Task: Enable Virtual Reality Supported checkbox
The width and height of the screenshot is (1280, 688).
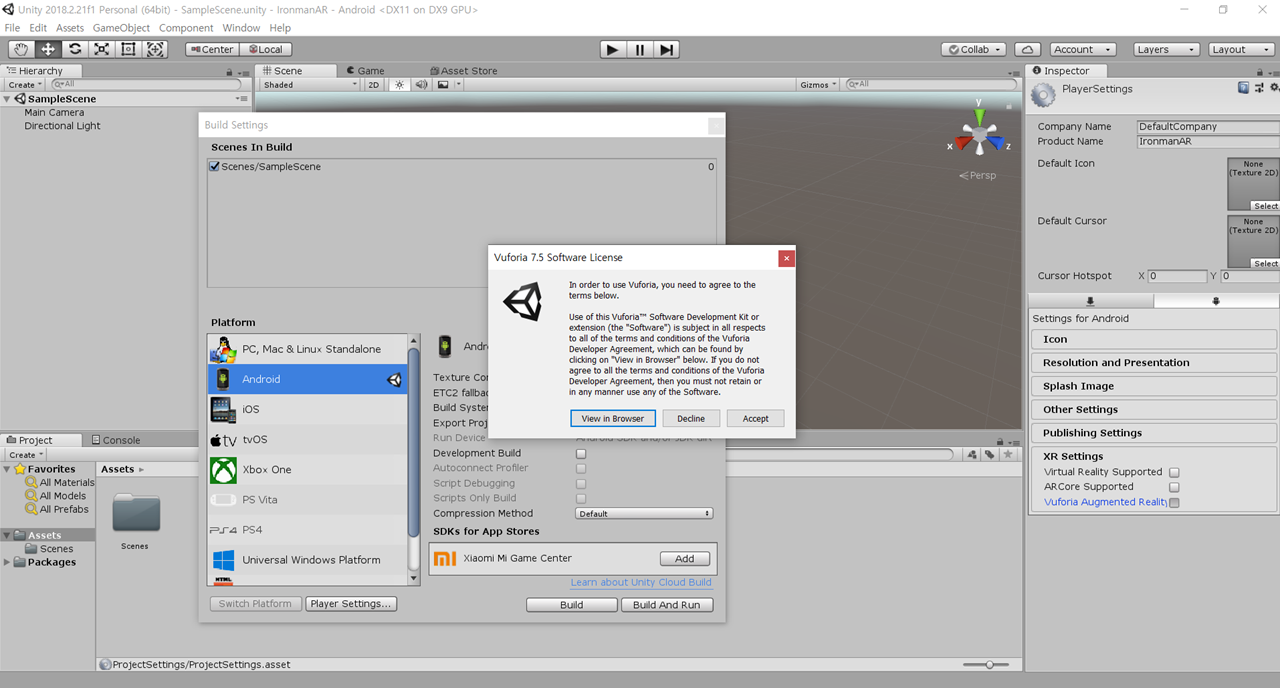Action: pos(1174,473)
